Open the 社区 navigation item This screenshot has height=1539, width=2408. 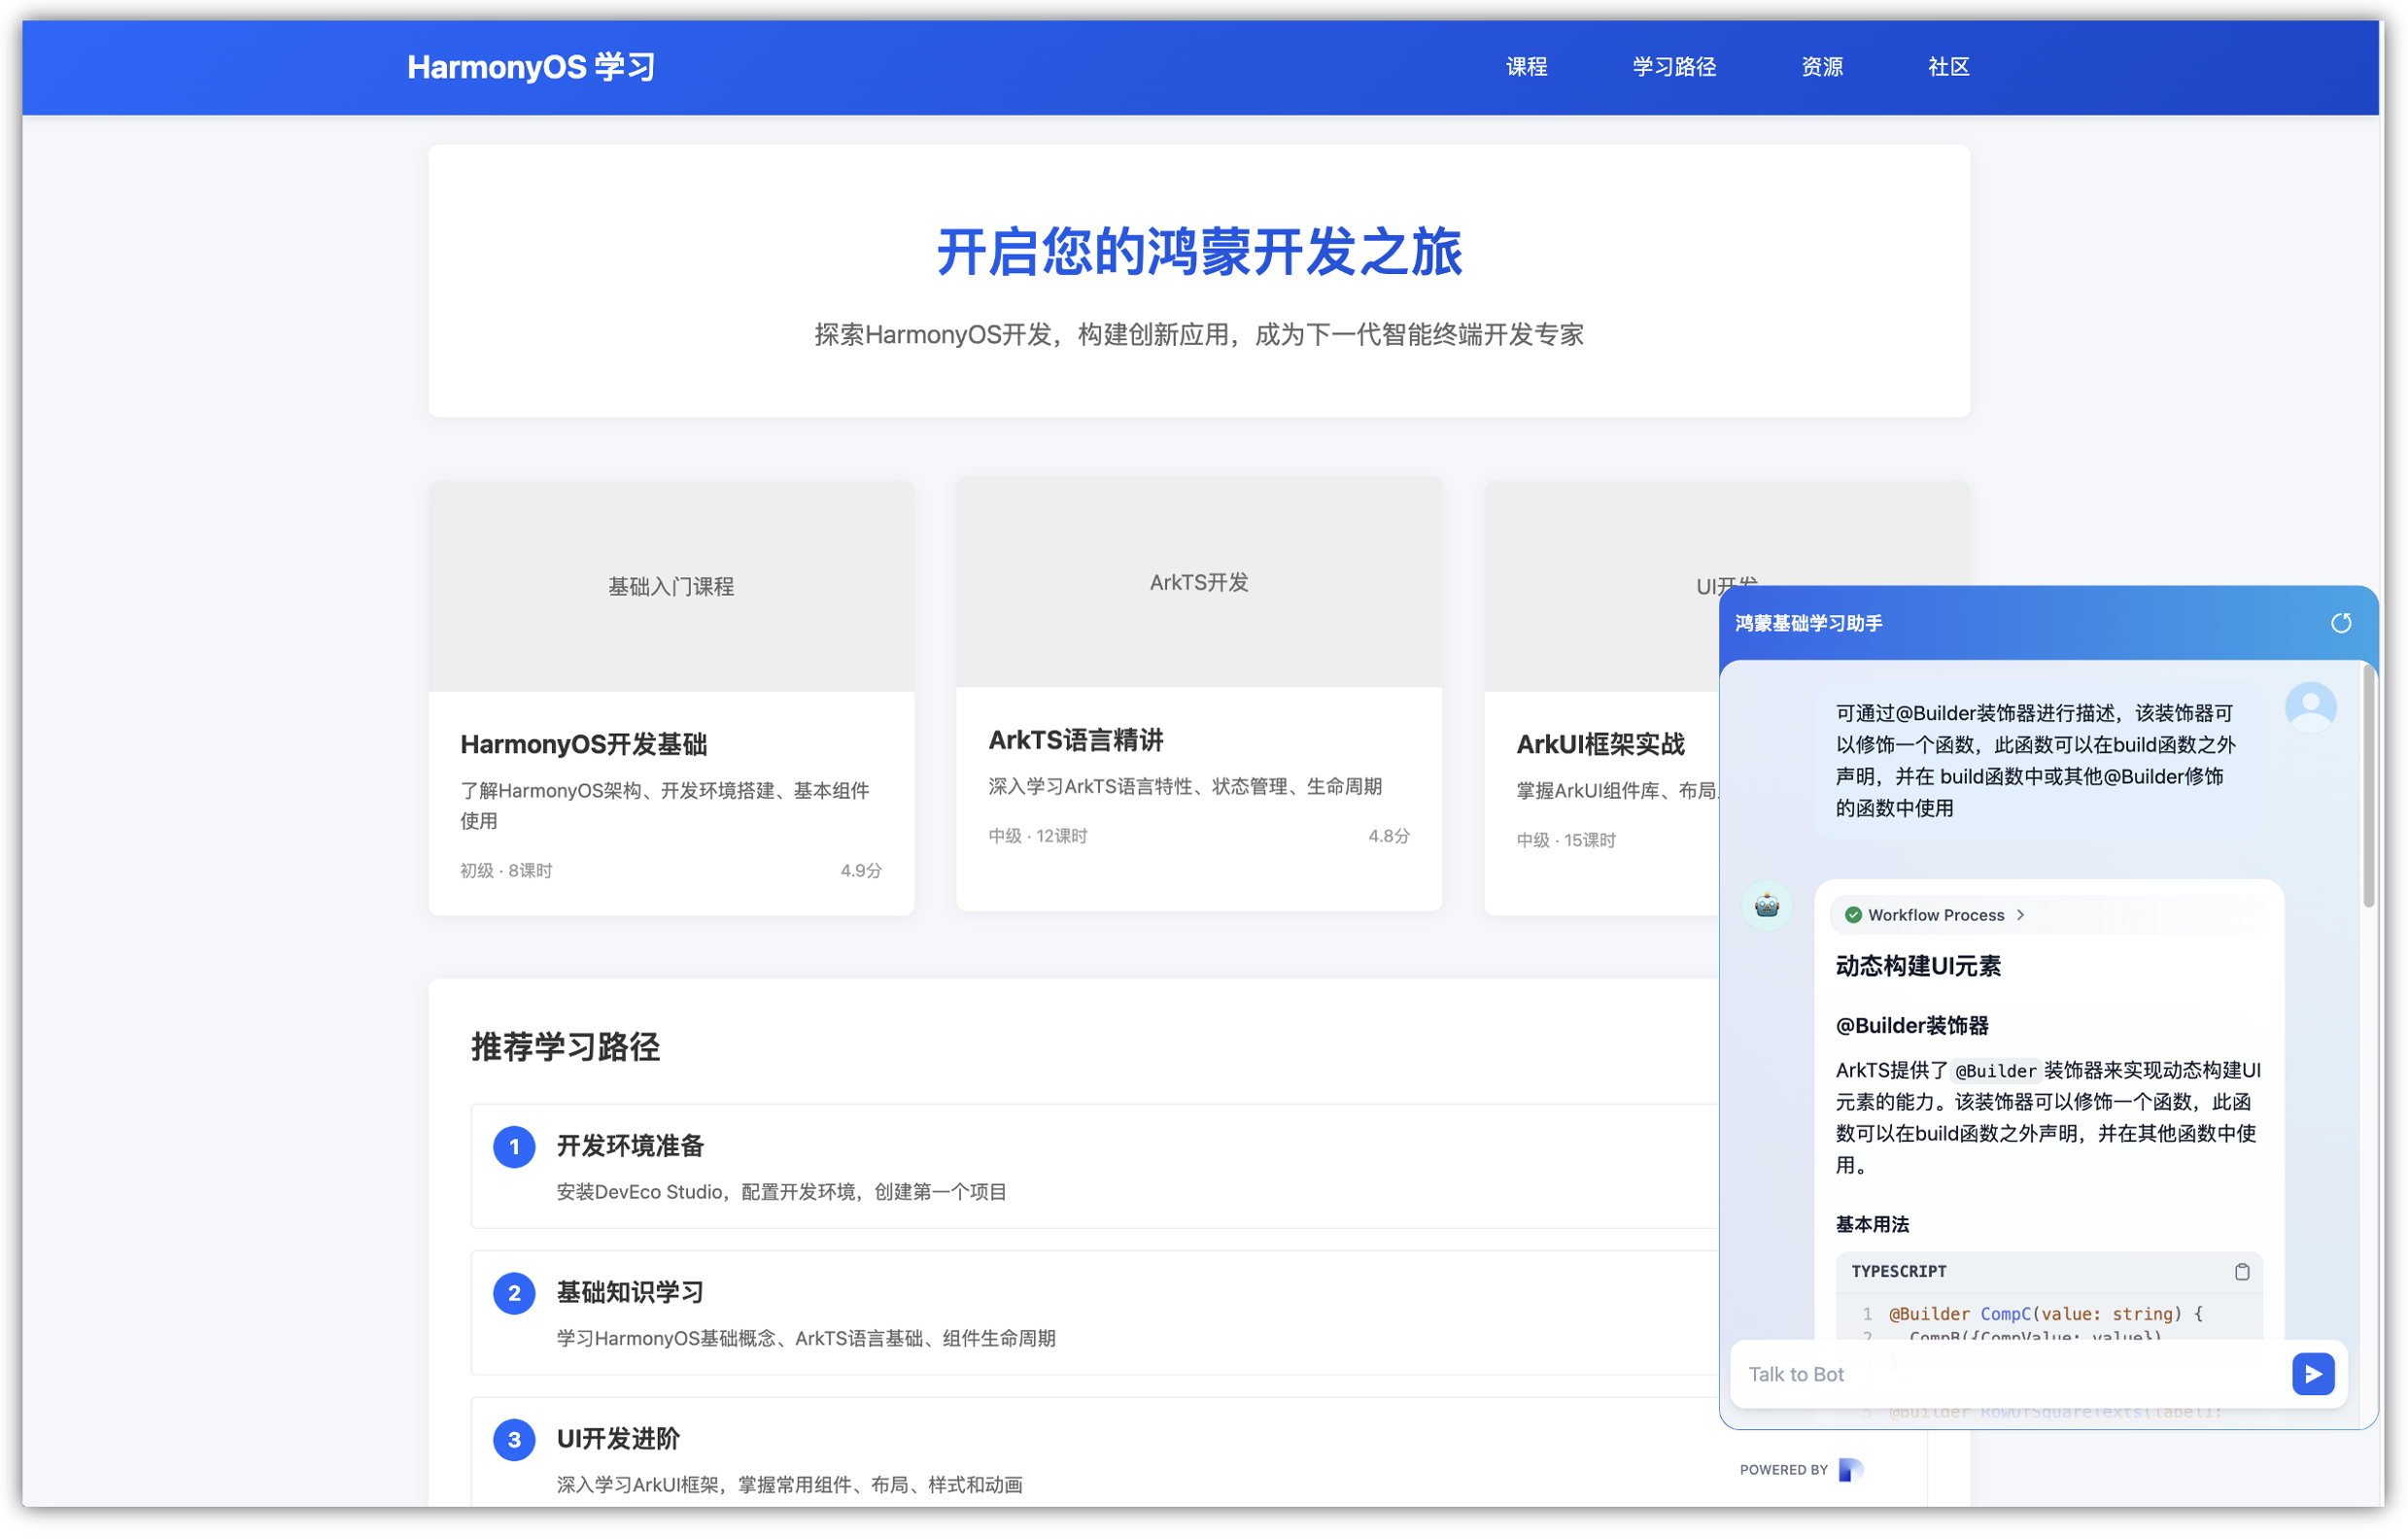pos(1948,67)
